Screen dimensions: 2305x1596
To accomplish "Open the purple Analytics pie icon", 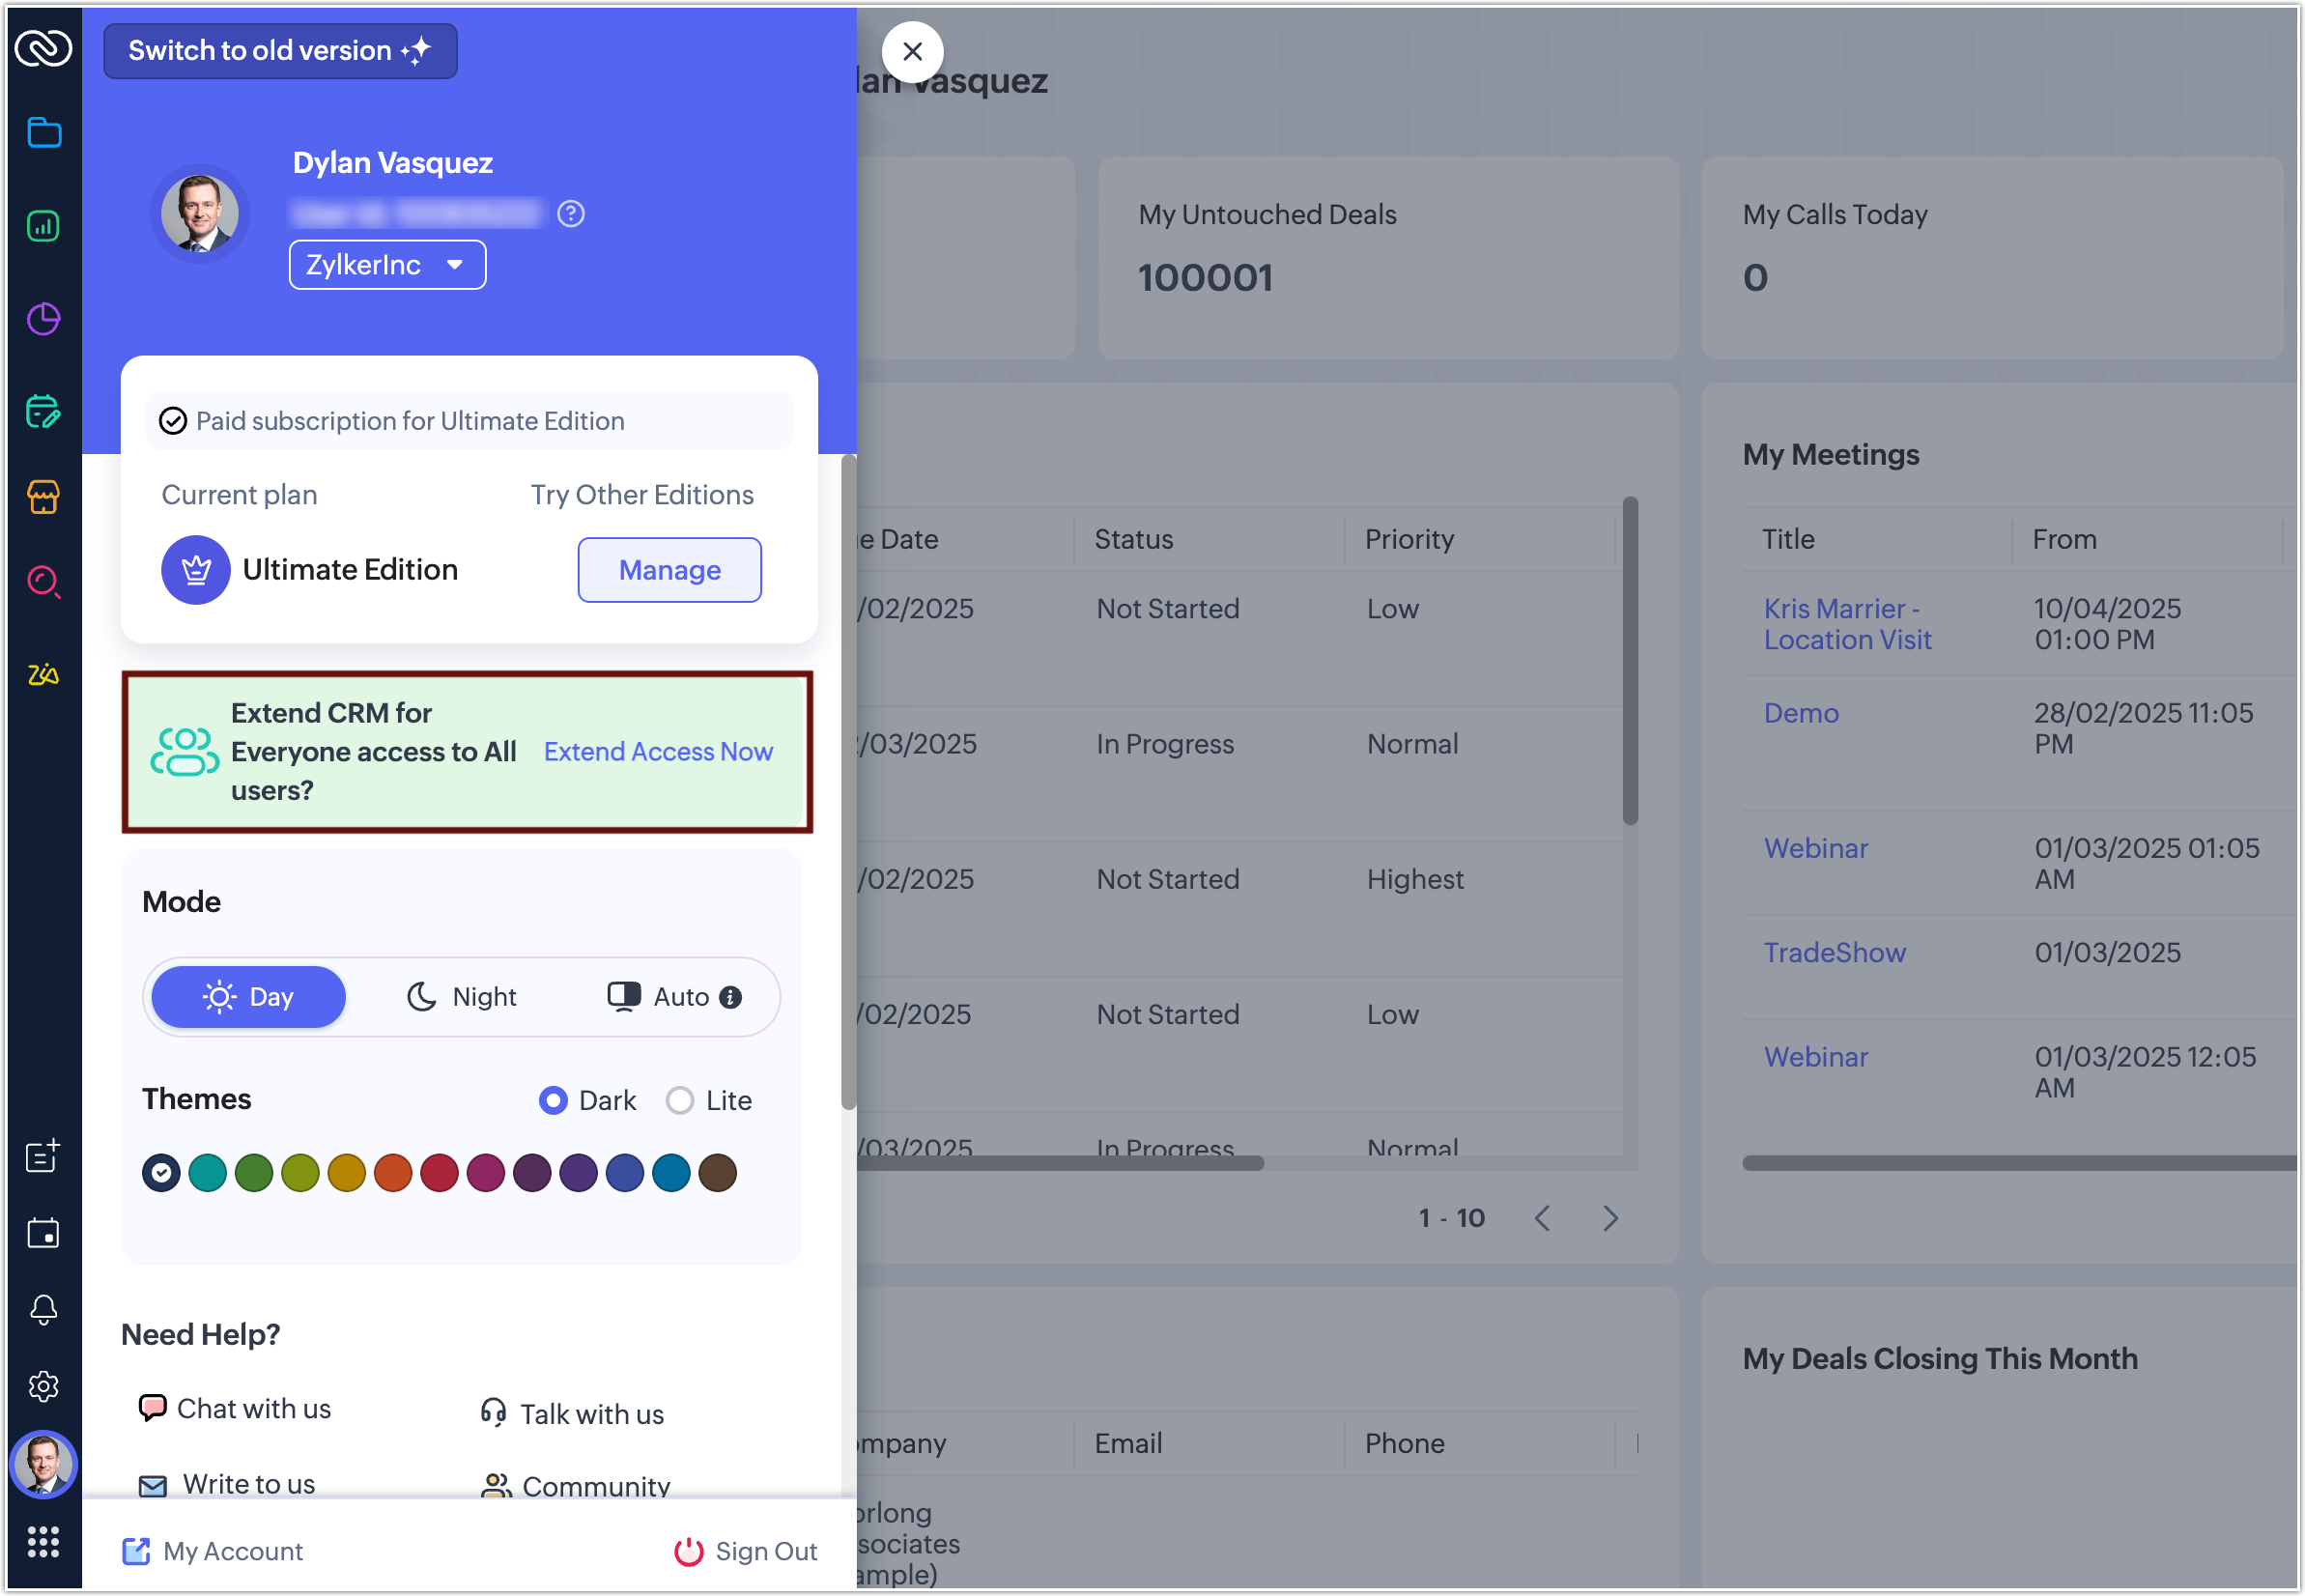I will pyautogui.click(x=44, y=319).
